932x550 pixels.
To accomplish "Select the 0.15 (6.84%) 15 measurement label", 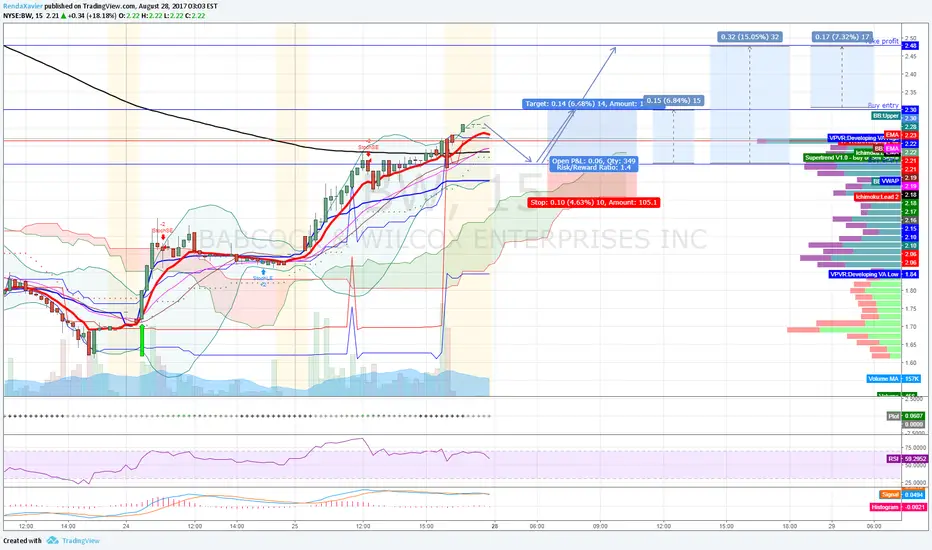I will point(673,100).
